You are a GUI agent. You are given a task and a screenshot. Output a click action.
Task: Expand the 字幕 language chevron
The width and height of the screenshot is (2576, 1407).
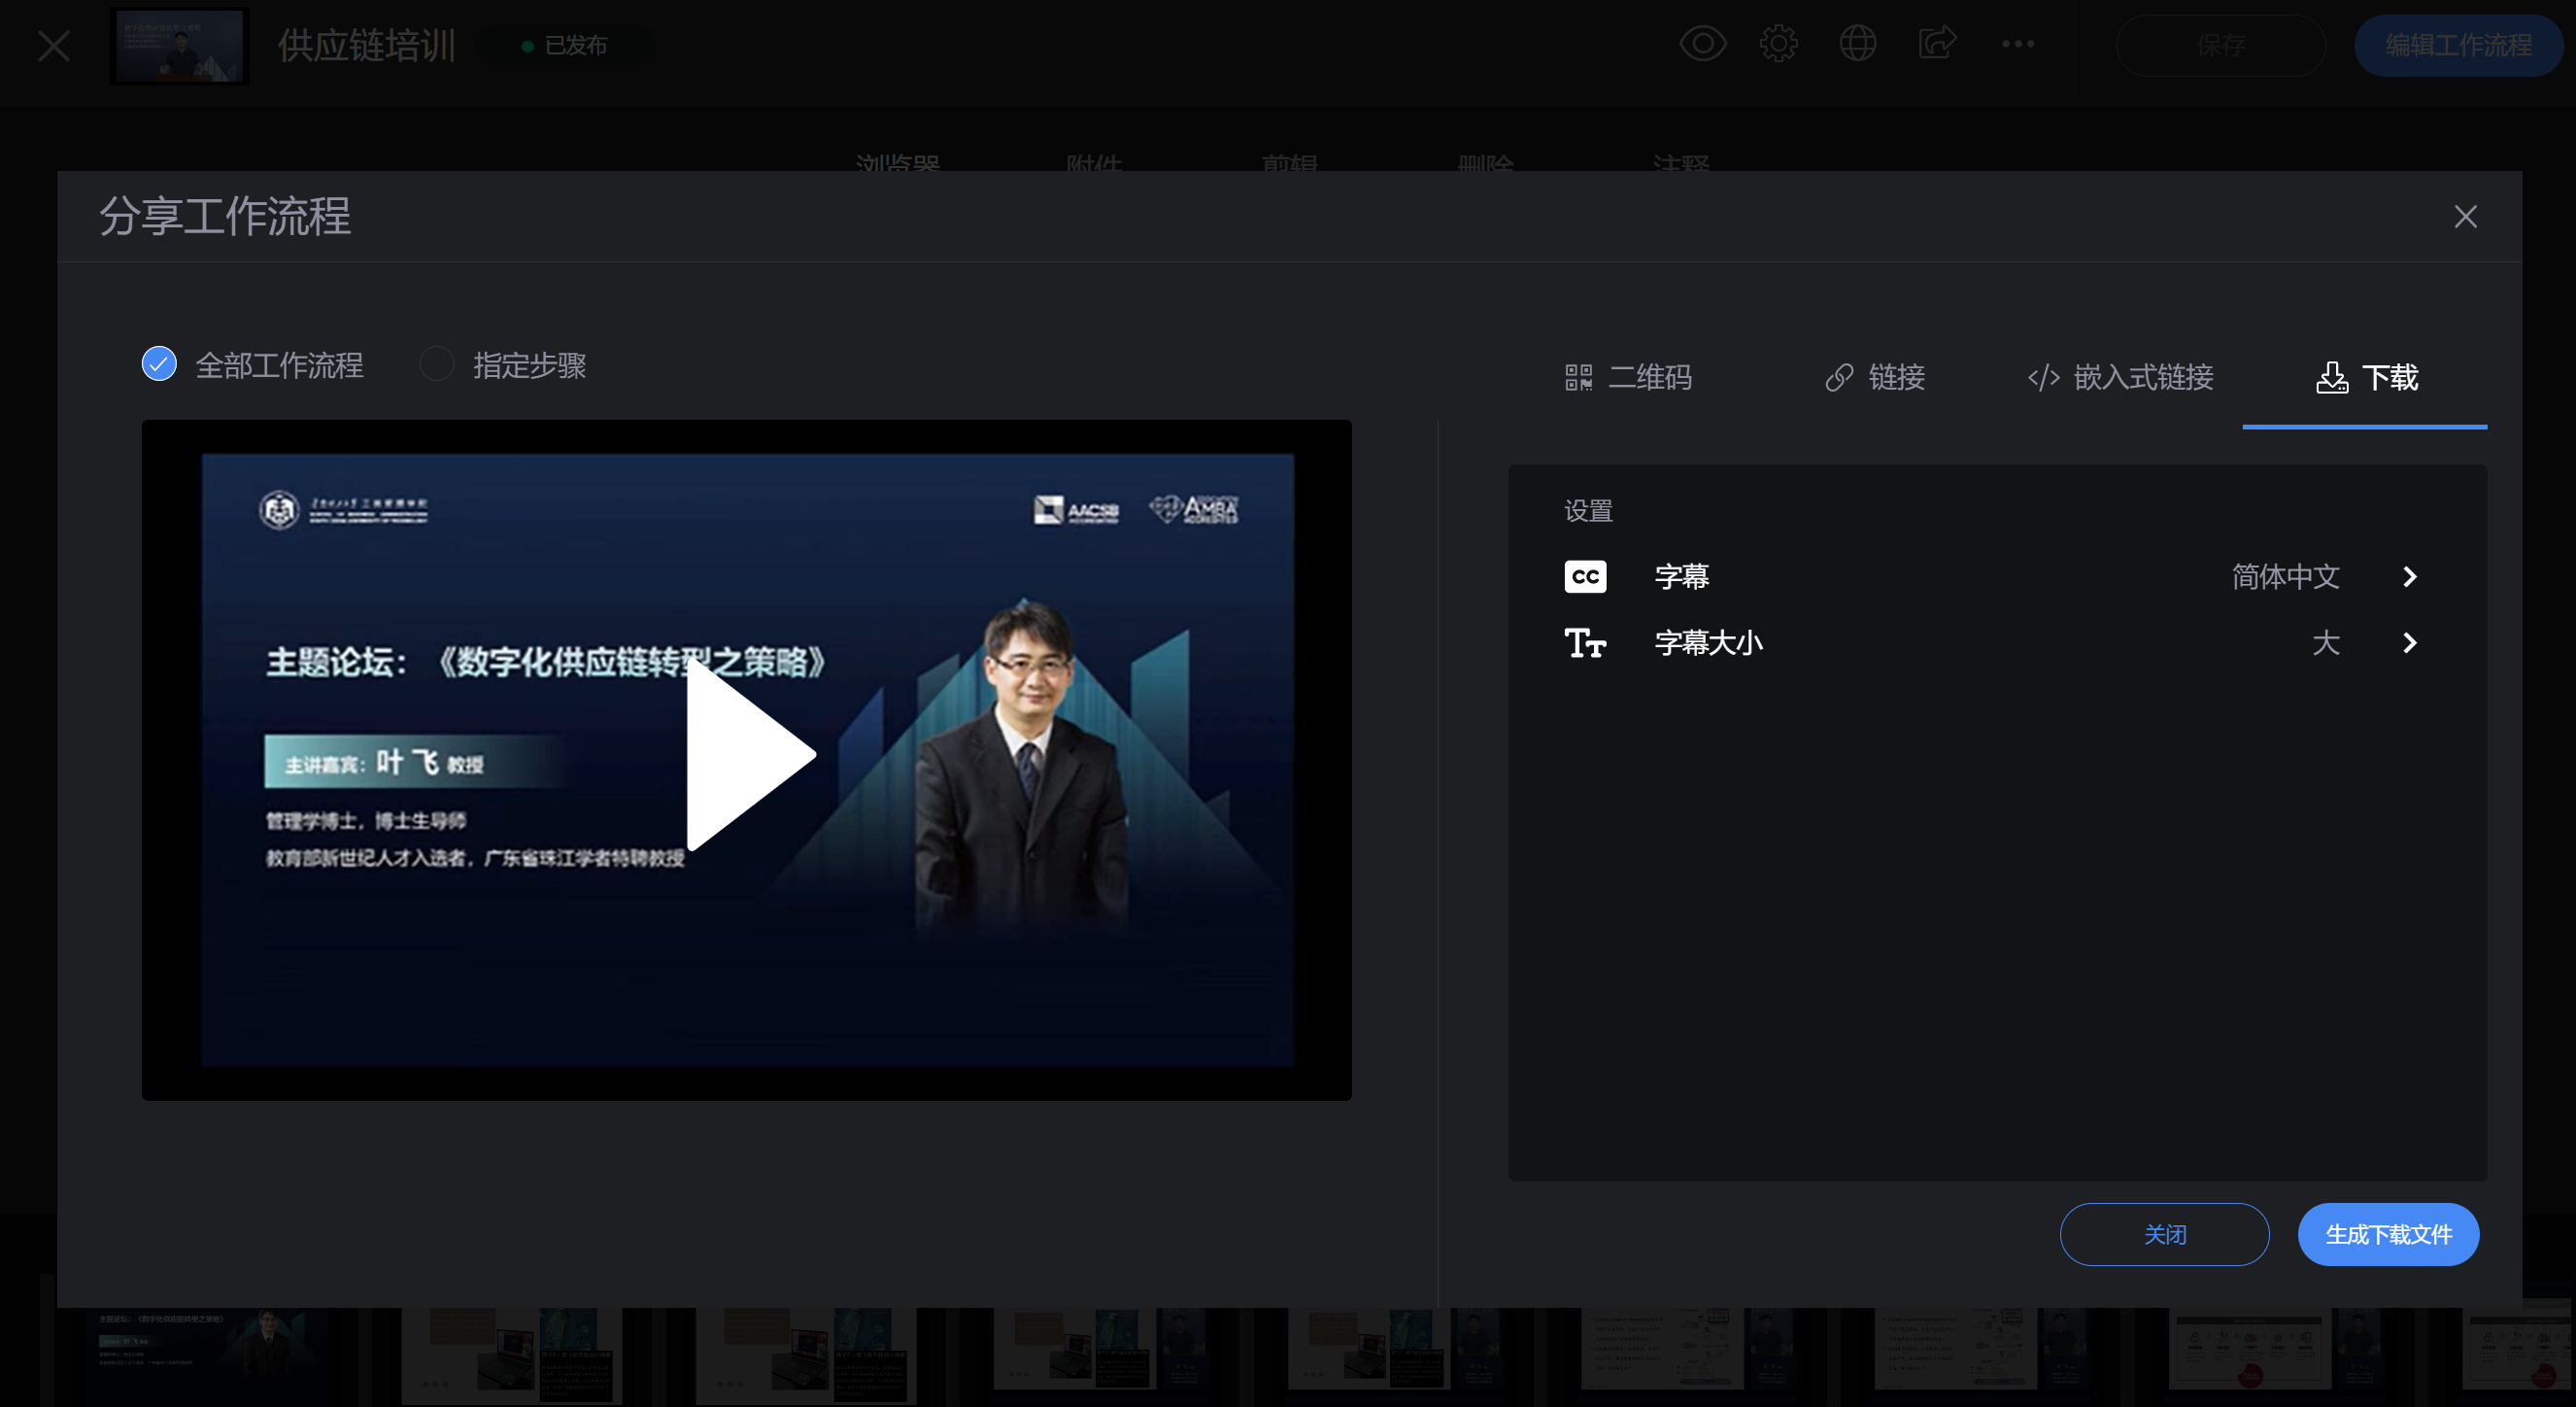click(x=2409, y=577)
